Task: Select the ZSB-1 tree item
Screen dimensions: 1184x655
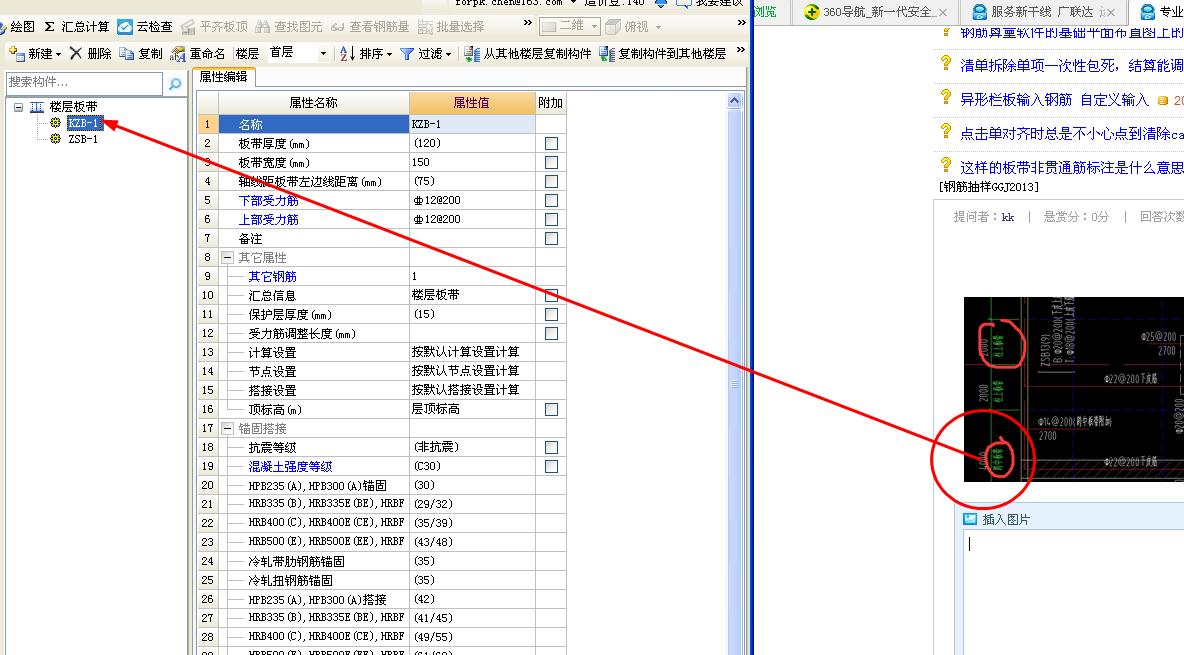Action: [x=83, y=139]
